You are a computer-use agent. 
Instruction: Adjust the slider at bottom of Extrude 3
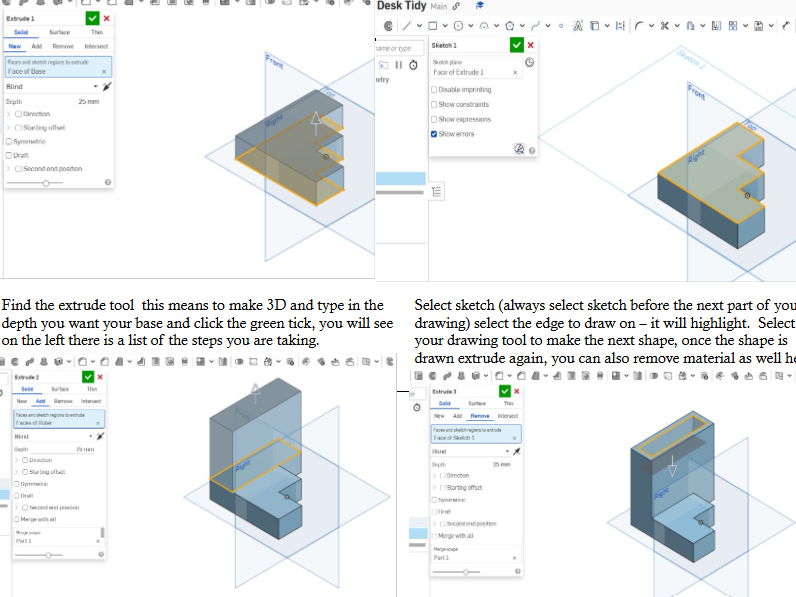click(x=466, y=572)
